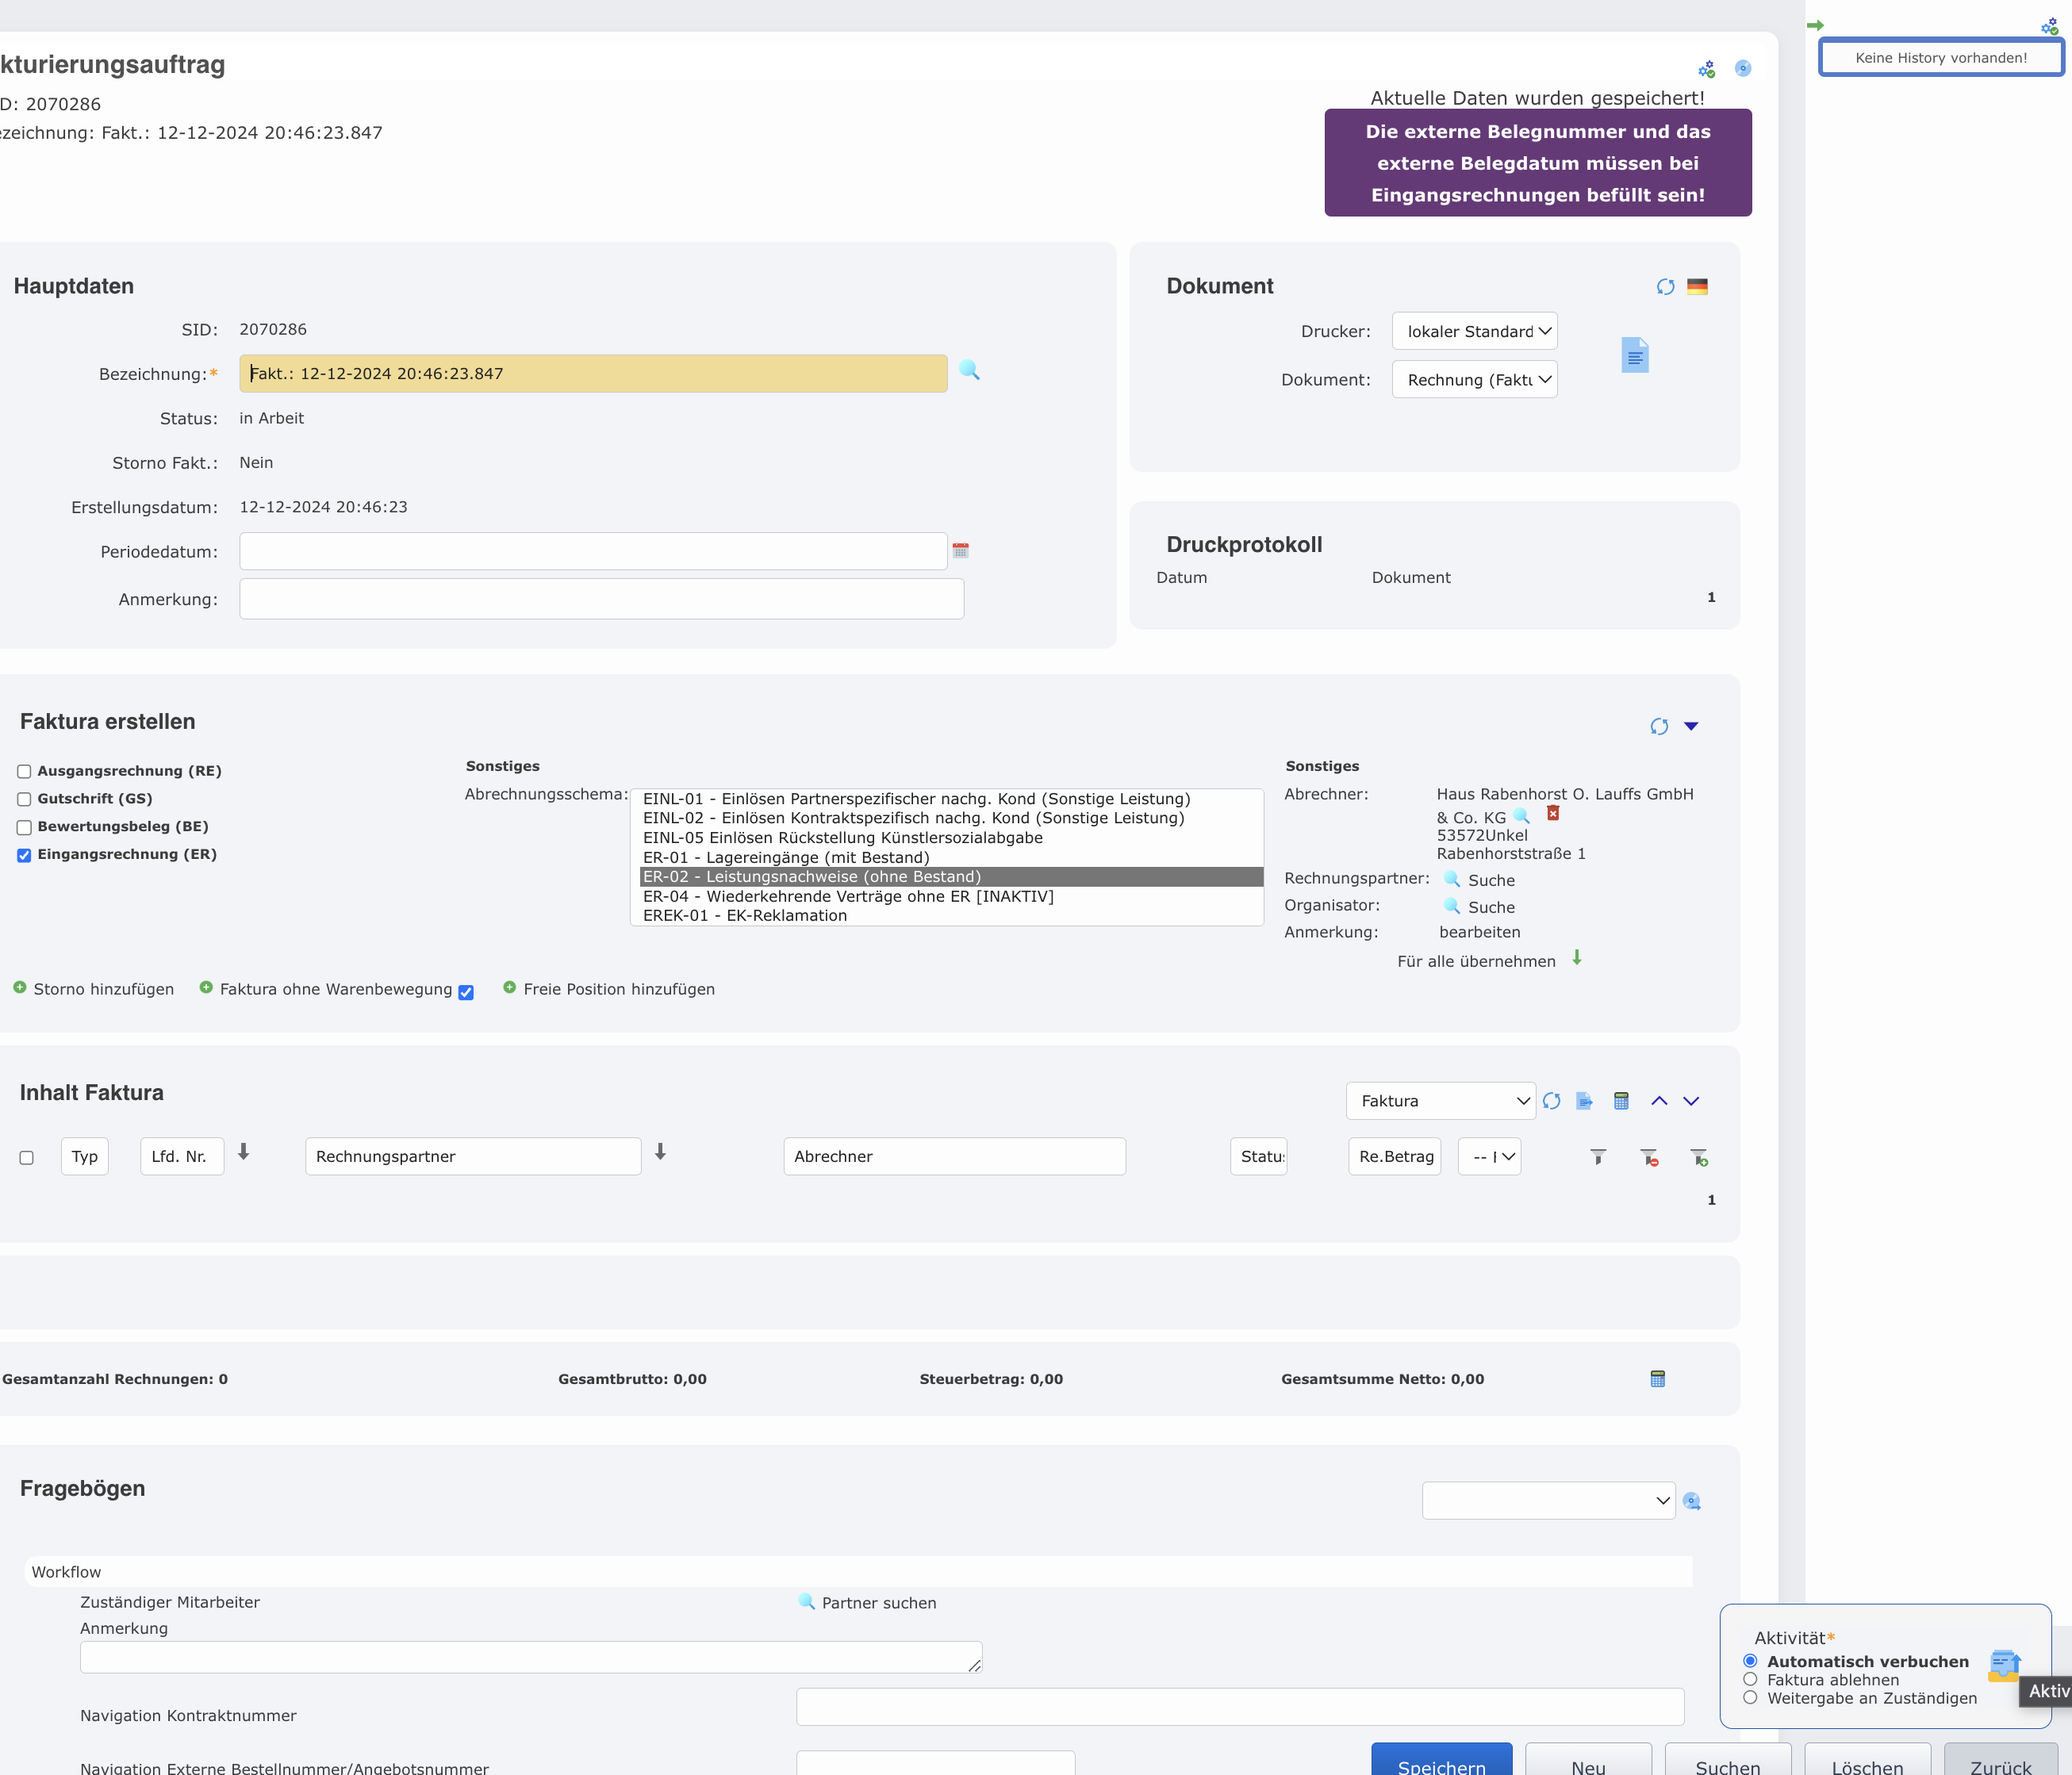The height and width of the screenshot is (1775, 2072).
Task: Open the Faktura dropdown in Inhalt Faktura
Action: (1440, 1101)
